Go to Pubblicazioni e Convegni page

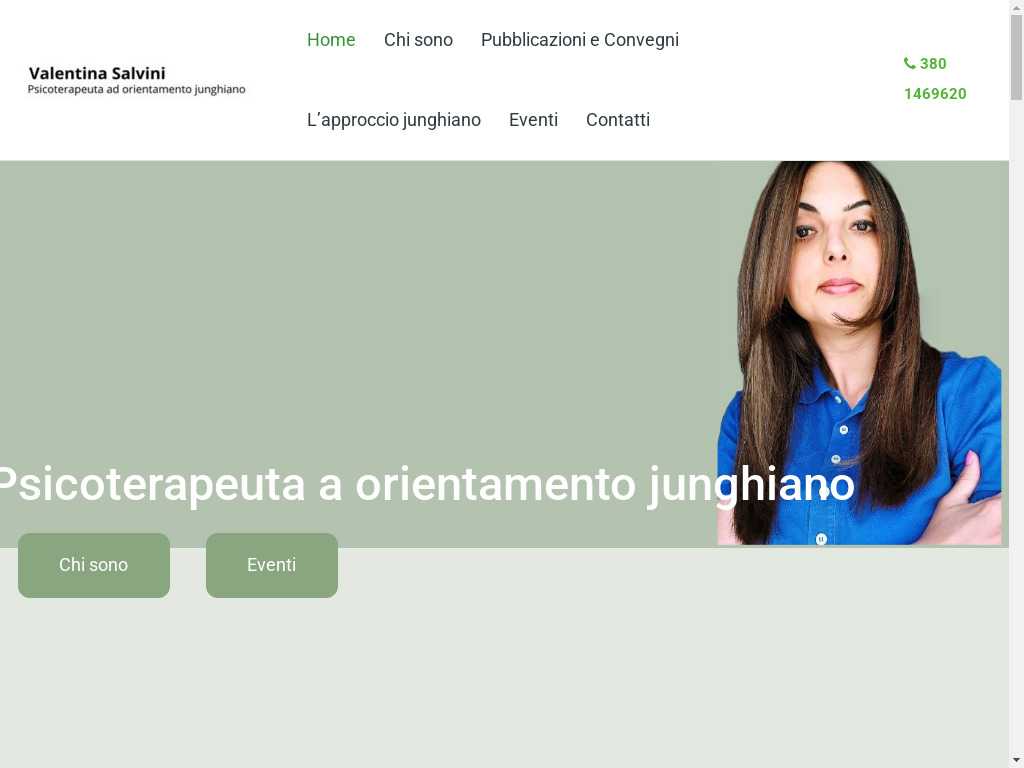coord(579,40)
